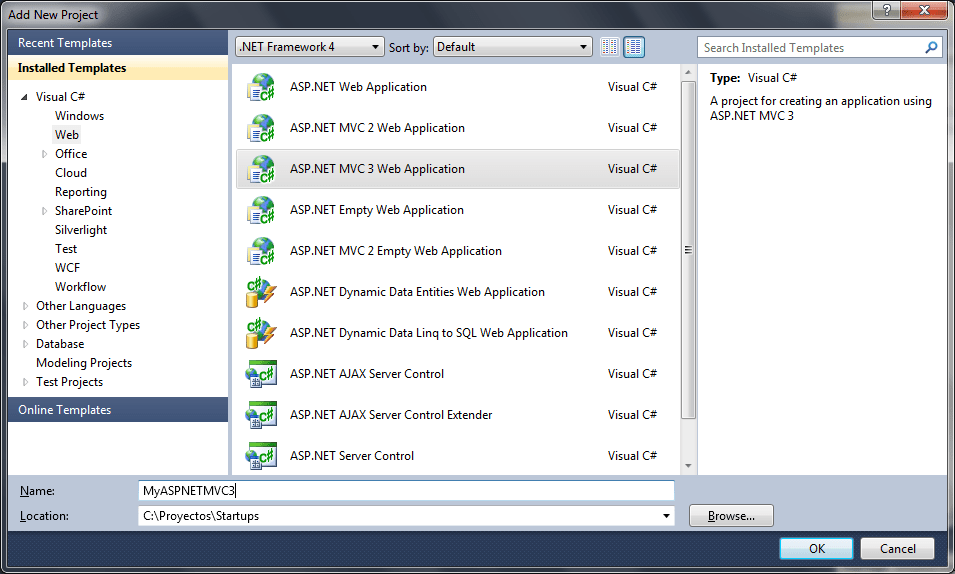This screenshot has height=574, width=955.
Task: Click the AJAX Server Control Extender icon
Action: pos(261,414)
